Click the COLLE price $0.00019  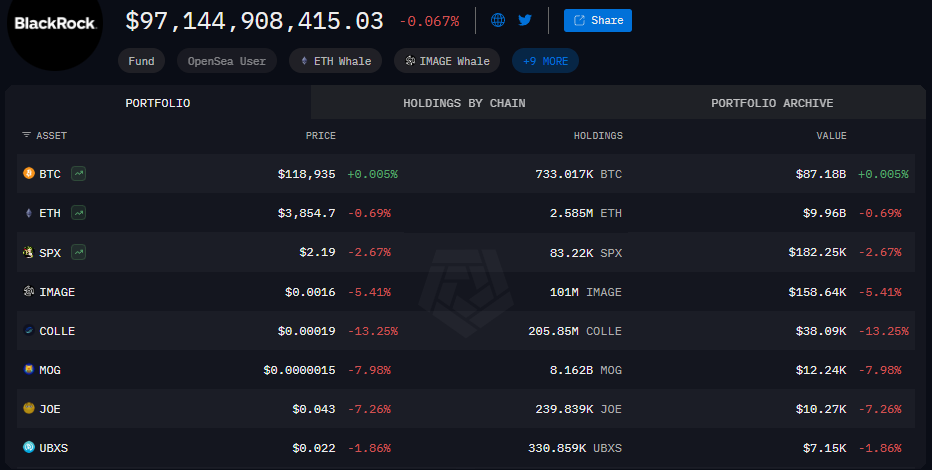click(306, 331)
